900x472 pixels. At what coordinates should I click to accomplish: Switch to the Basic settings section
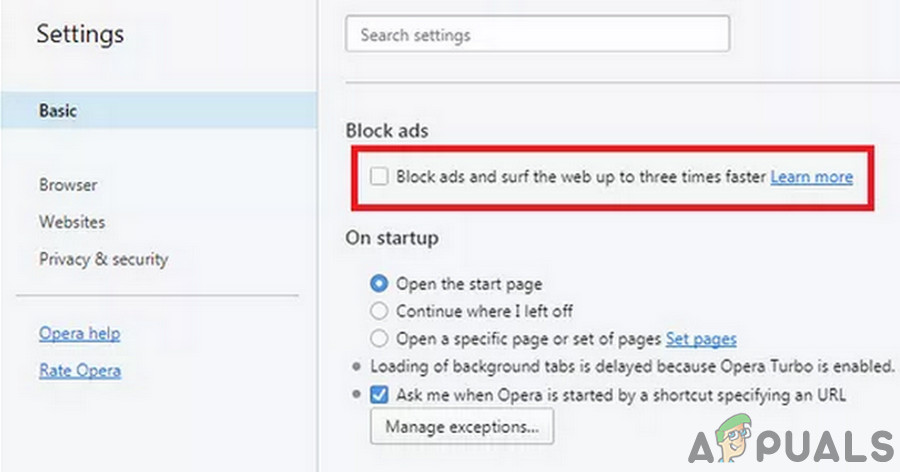58,111
